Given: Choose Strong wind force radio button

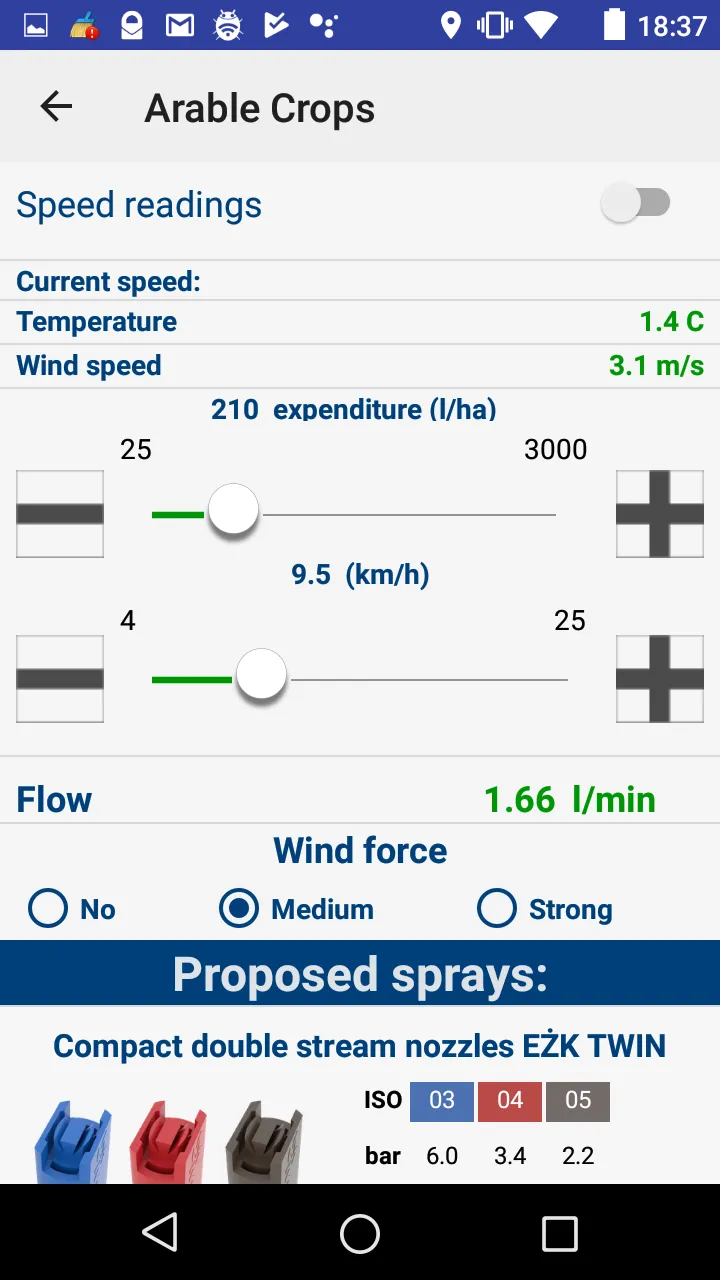Looking at the screenshot, I should click(x=497, y=909).
